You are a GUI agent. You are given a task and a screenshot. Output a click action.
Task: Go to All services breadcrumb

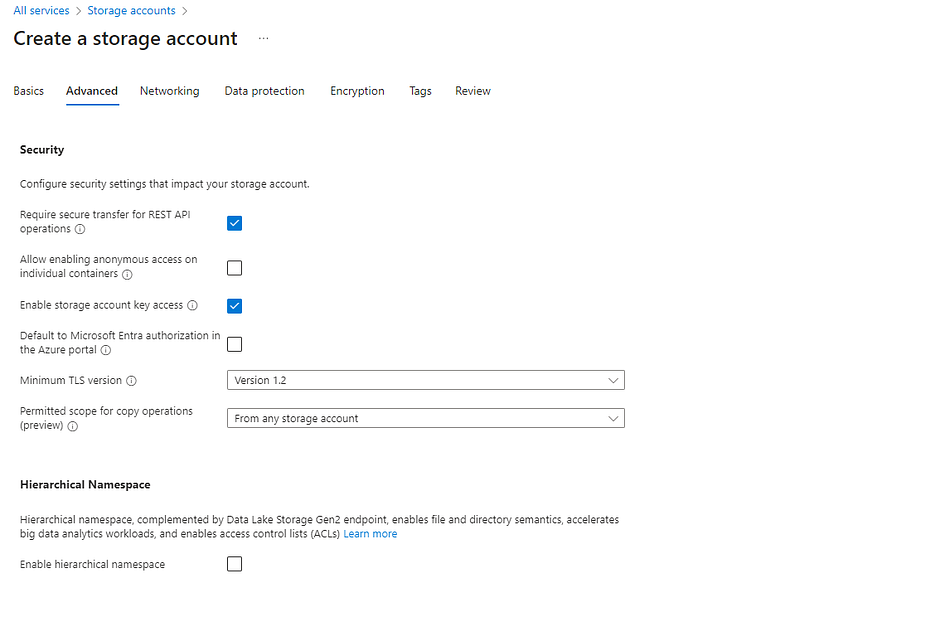pos(41,11)
